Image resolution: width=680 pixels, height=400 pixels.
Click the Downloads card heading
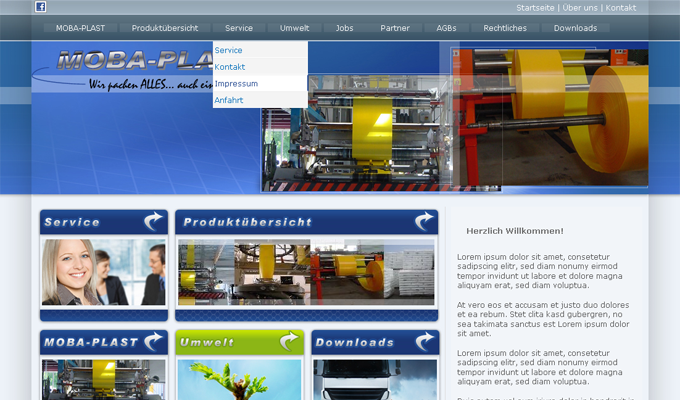355,342
